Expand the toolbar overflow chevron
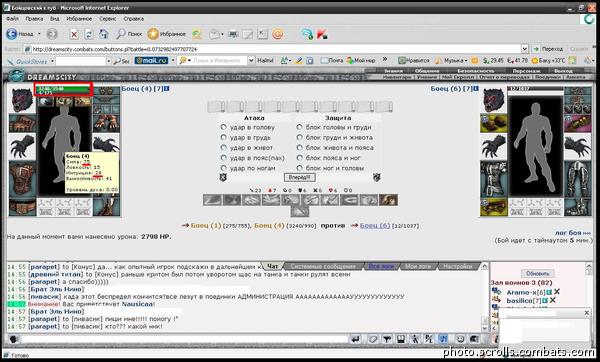This screenshot has width=600, height=362. 385,60
